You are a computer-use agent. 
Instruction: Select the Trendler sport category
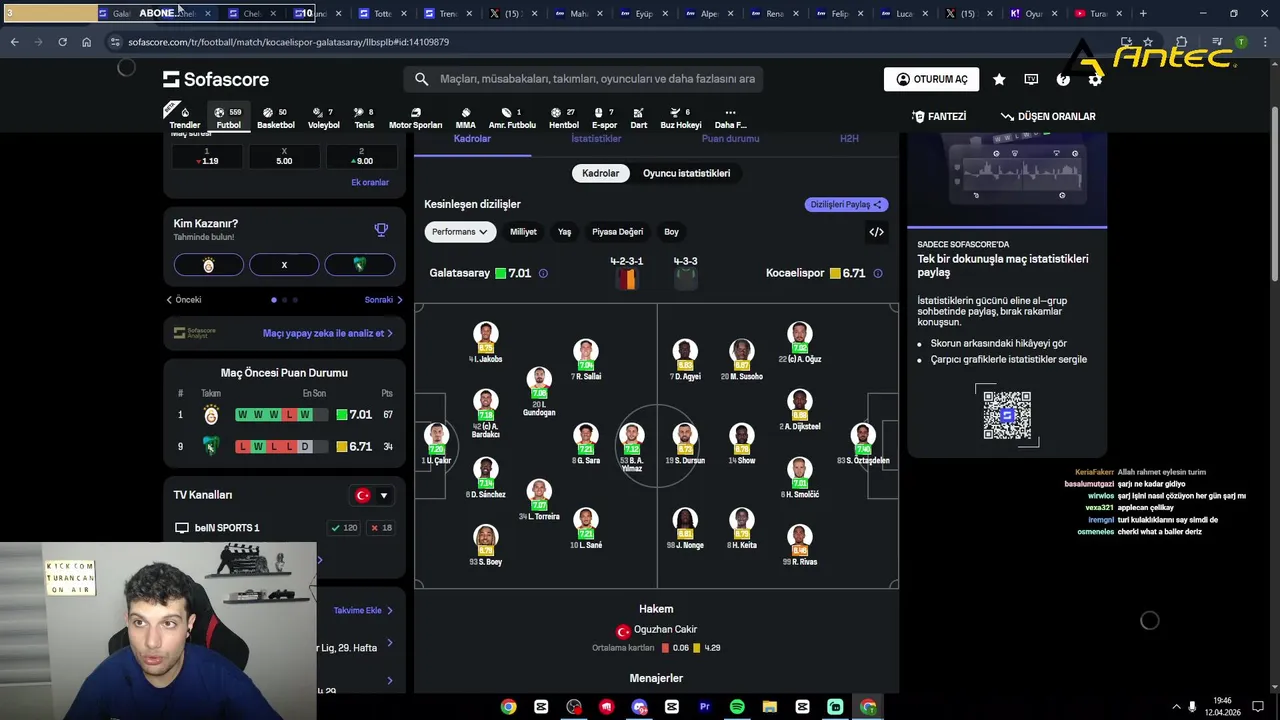click(x=184, y=118)
